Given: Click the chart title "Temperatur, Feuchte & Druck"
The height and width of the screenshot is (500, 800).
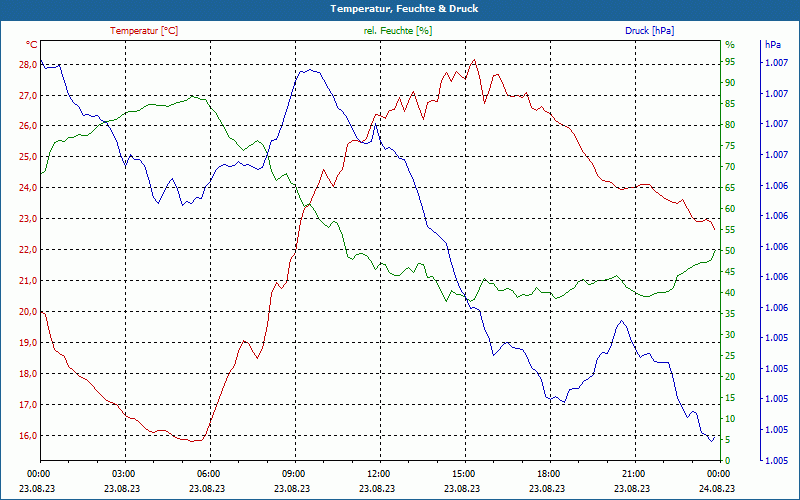Looking at the screenshot, I should coord(404,9).
